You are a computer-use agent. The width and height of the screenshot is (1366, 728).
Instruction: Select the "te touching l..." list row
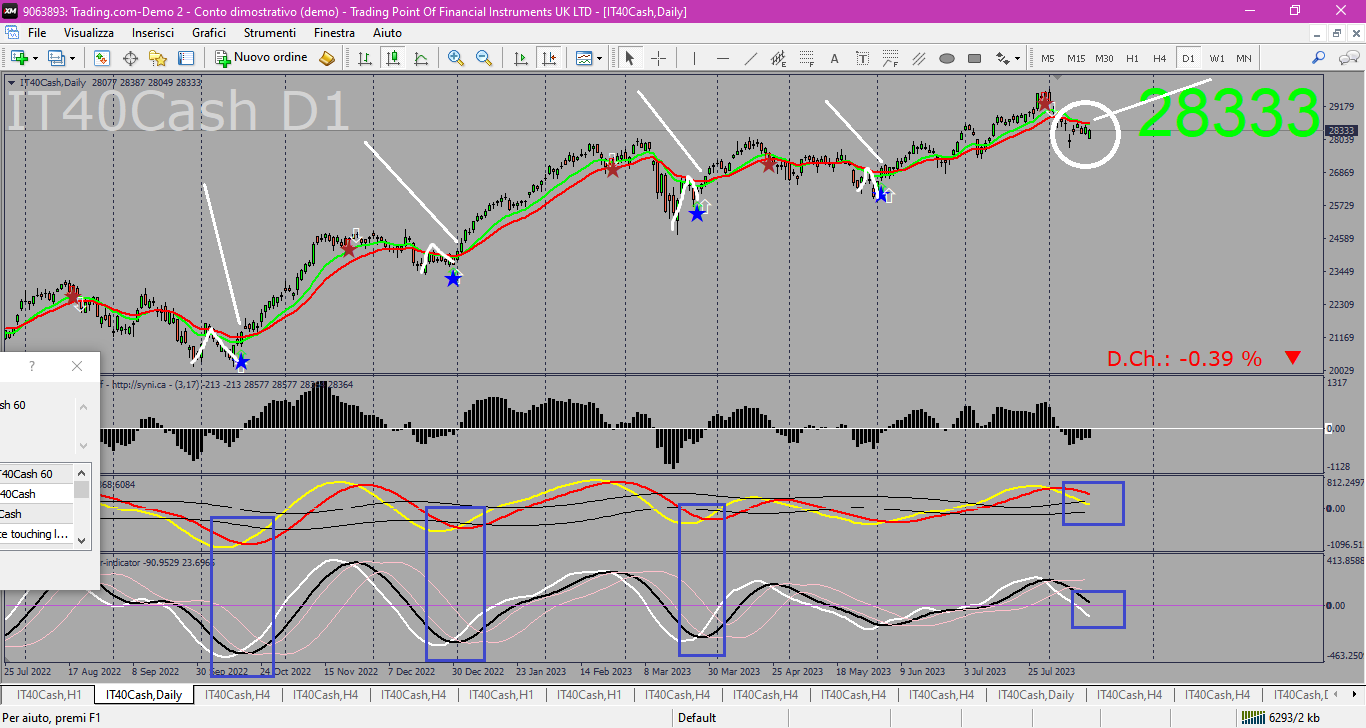pos(36,534)
